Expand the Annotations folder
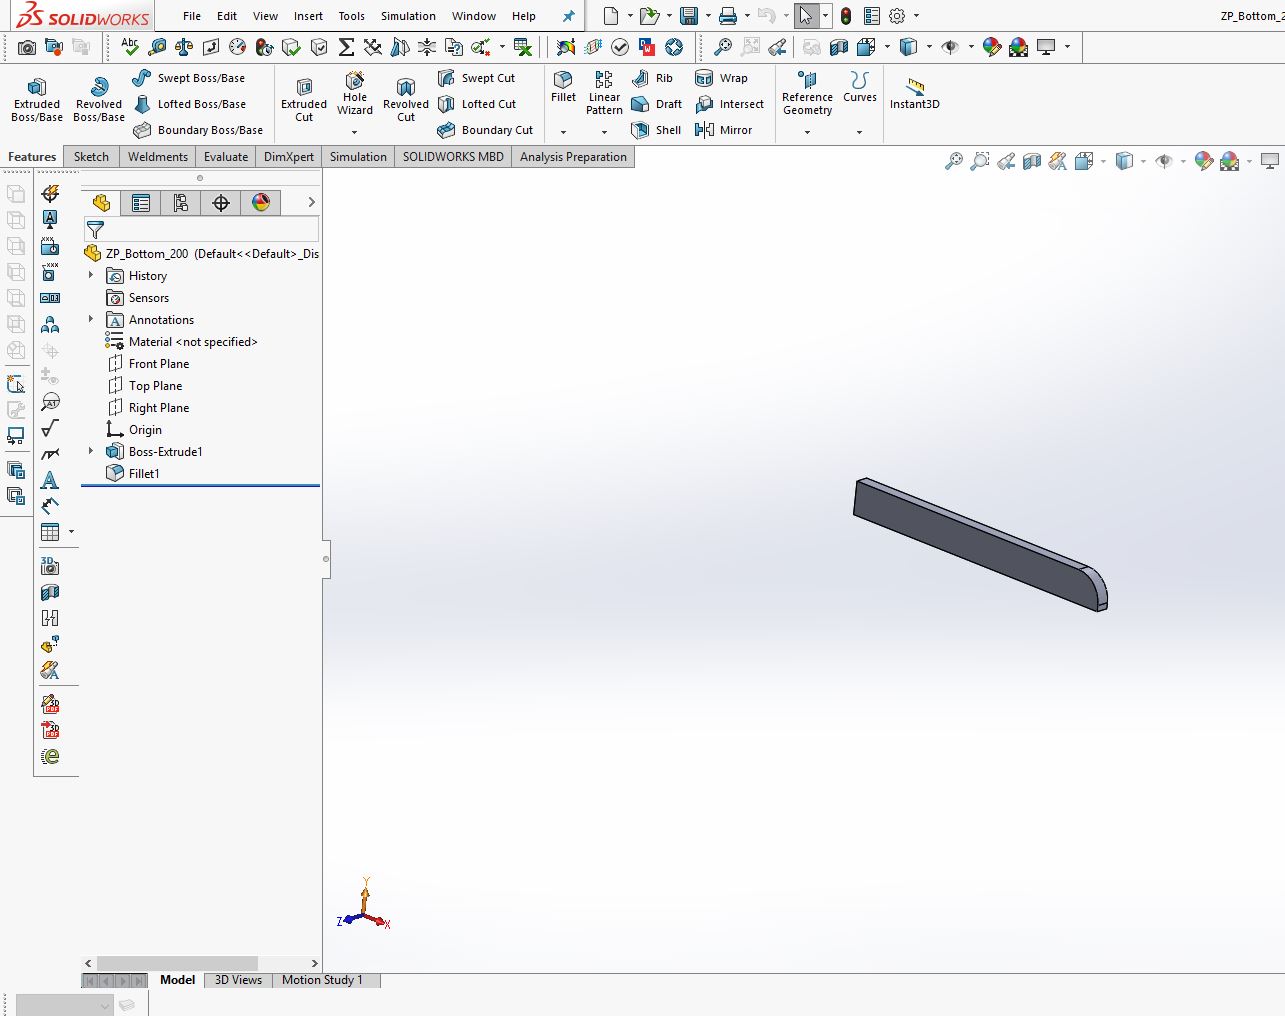Image resolution: width=1285 pixels, height=1016 pixels. tap(91, 319)
